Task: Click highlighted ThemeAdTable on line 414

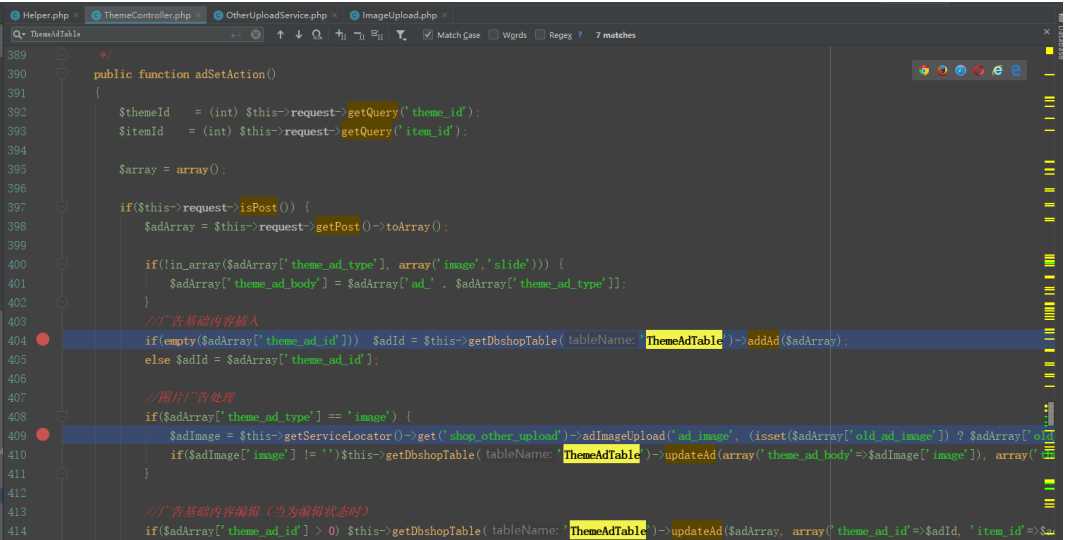Action: click(608, 530)
